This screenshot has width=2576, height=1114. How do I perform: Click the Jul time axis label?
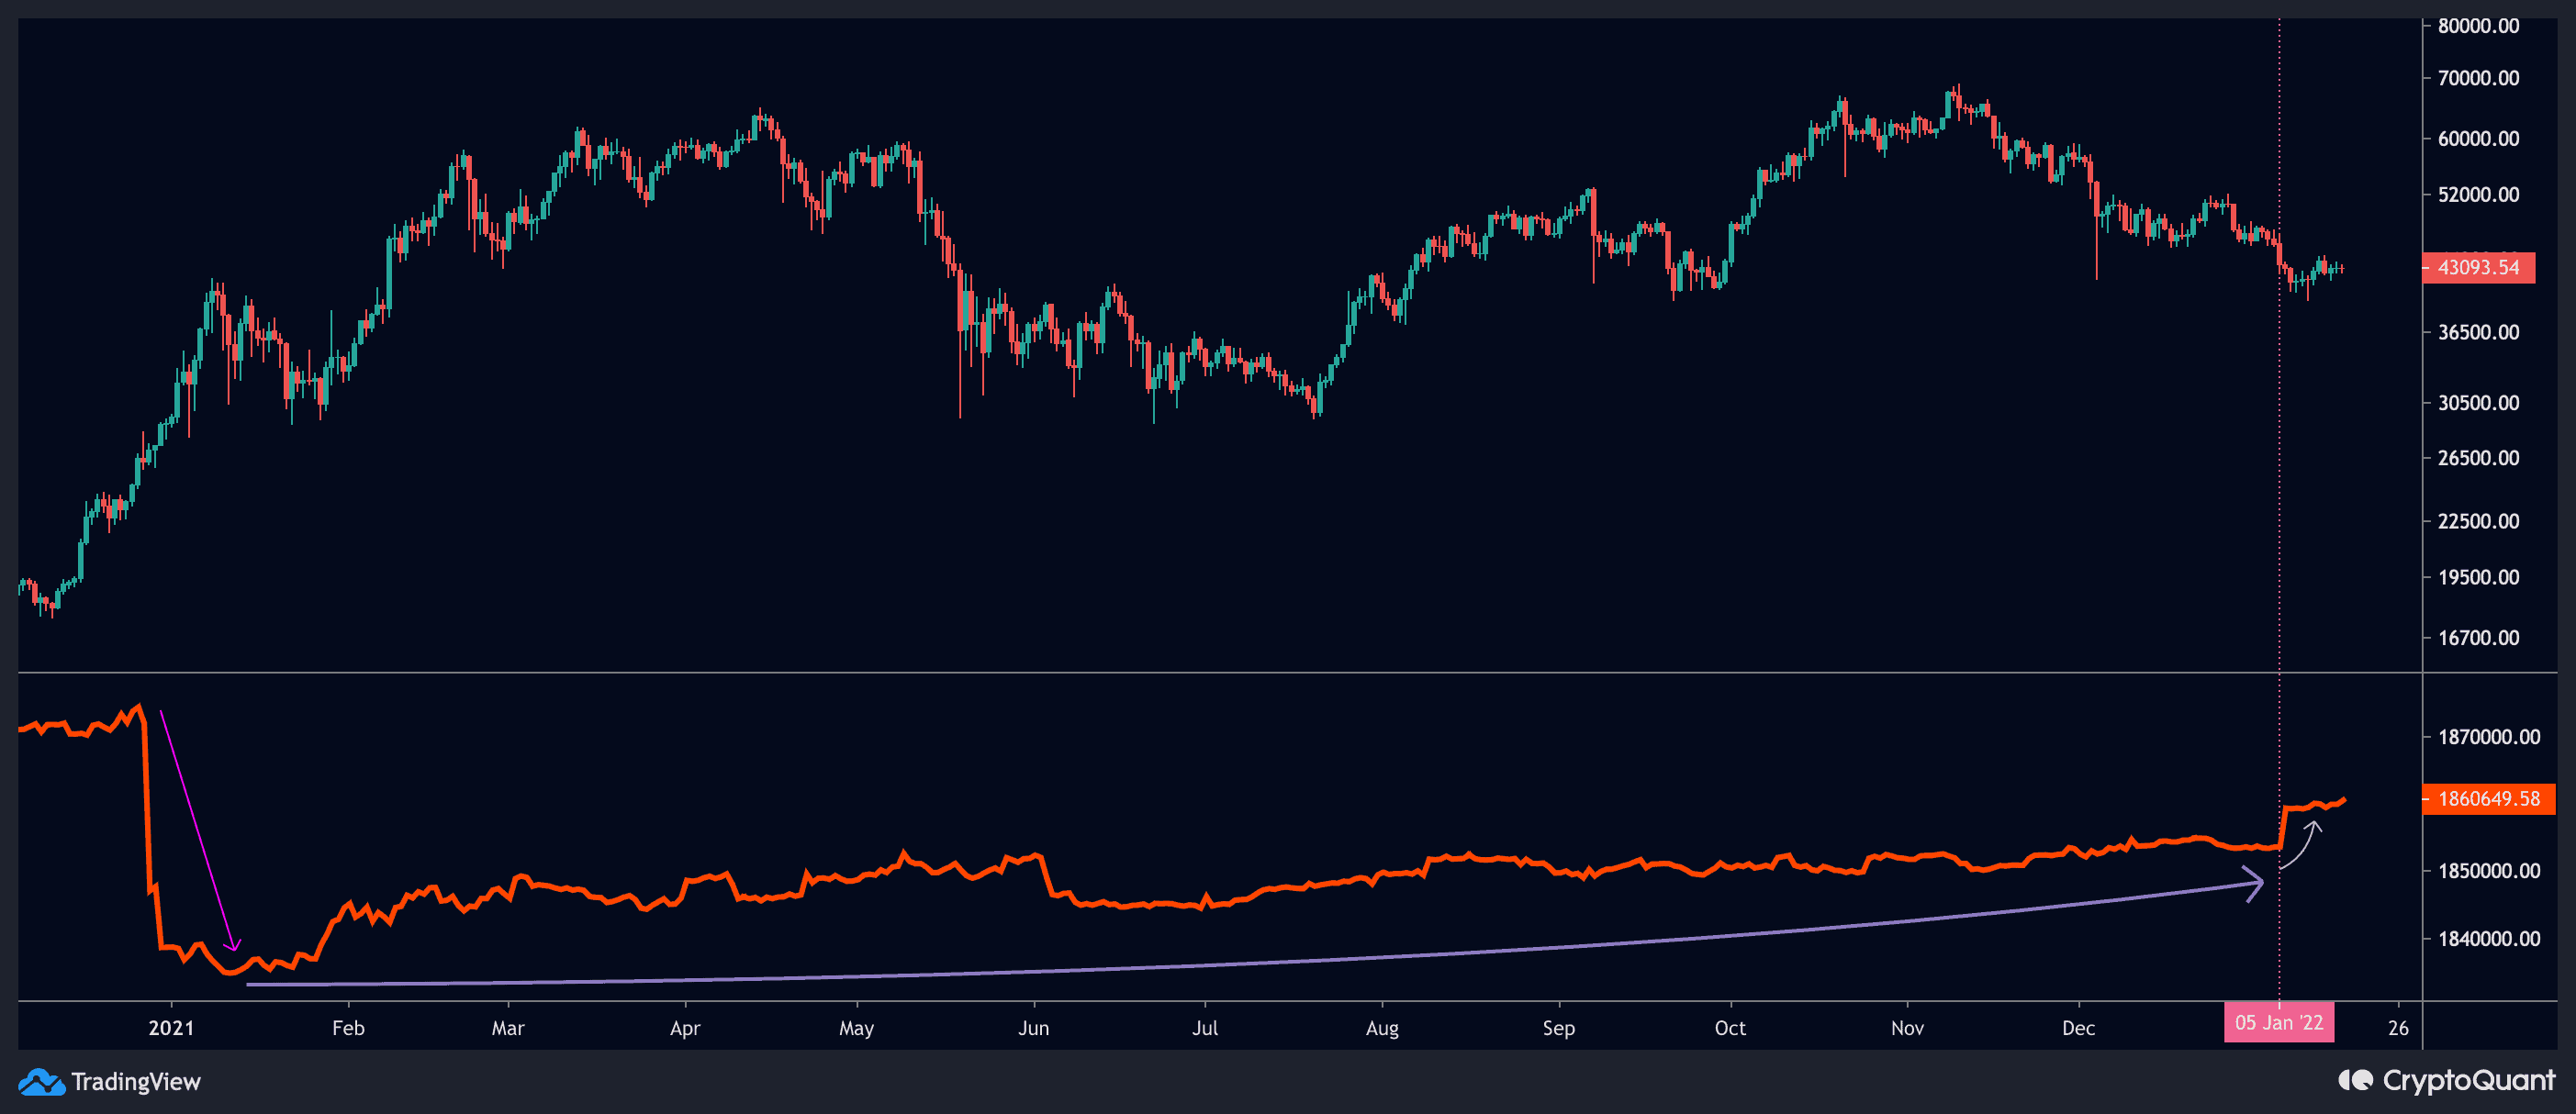click(x=1205, y=1028)
